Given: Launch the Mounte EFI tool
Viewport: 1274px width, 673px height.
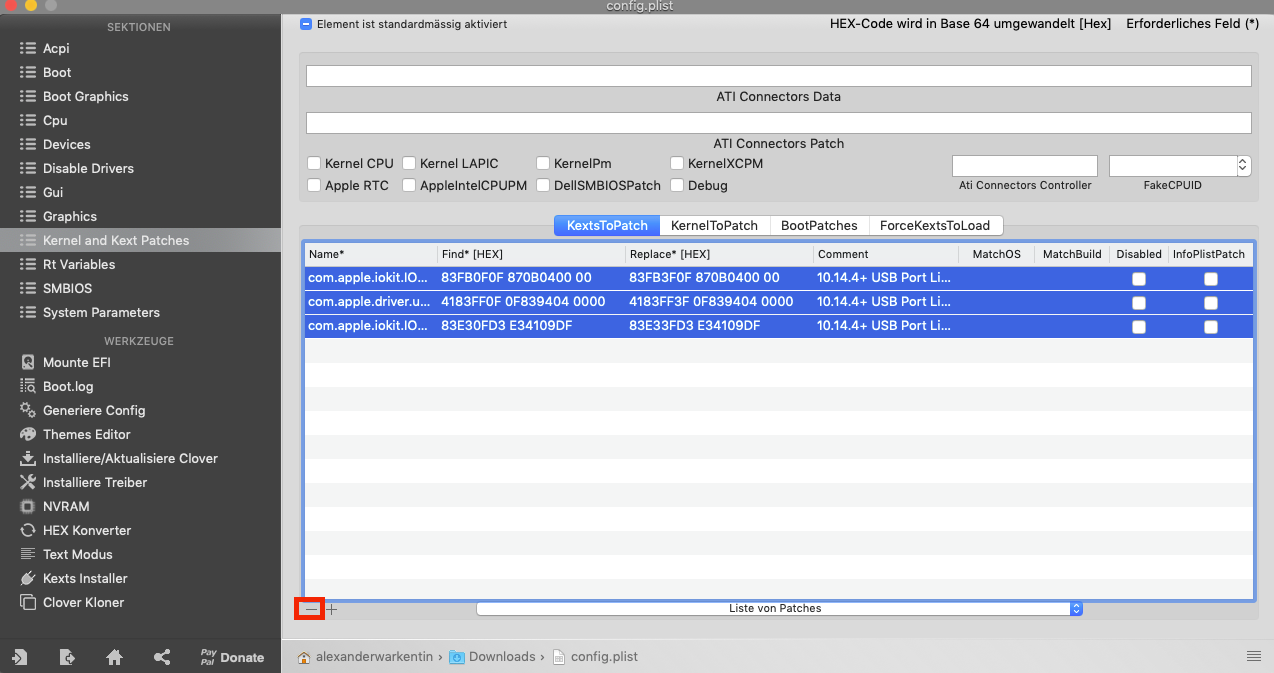Looking at the screenshot, I should (77, 362).
